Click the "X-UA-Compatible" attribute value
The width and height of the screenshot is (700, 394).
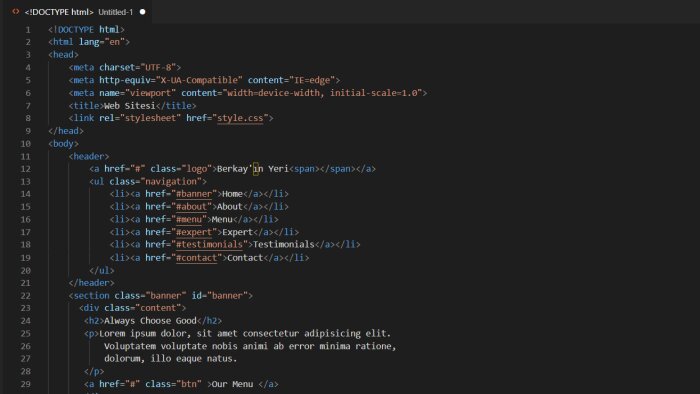click(199, 80)
